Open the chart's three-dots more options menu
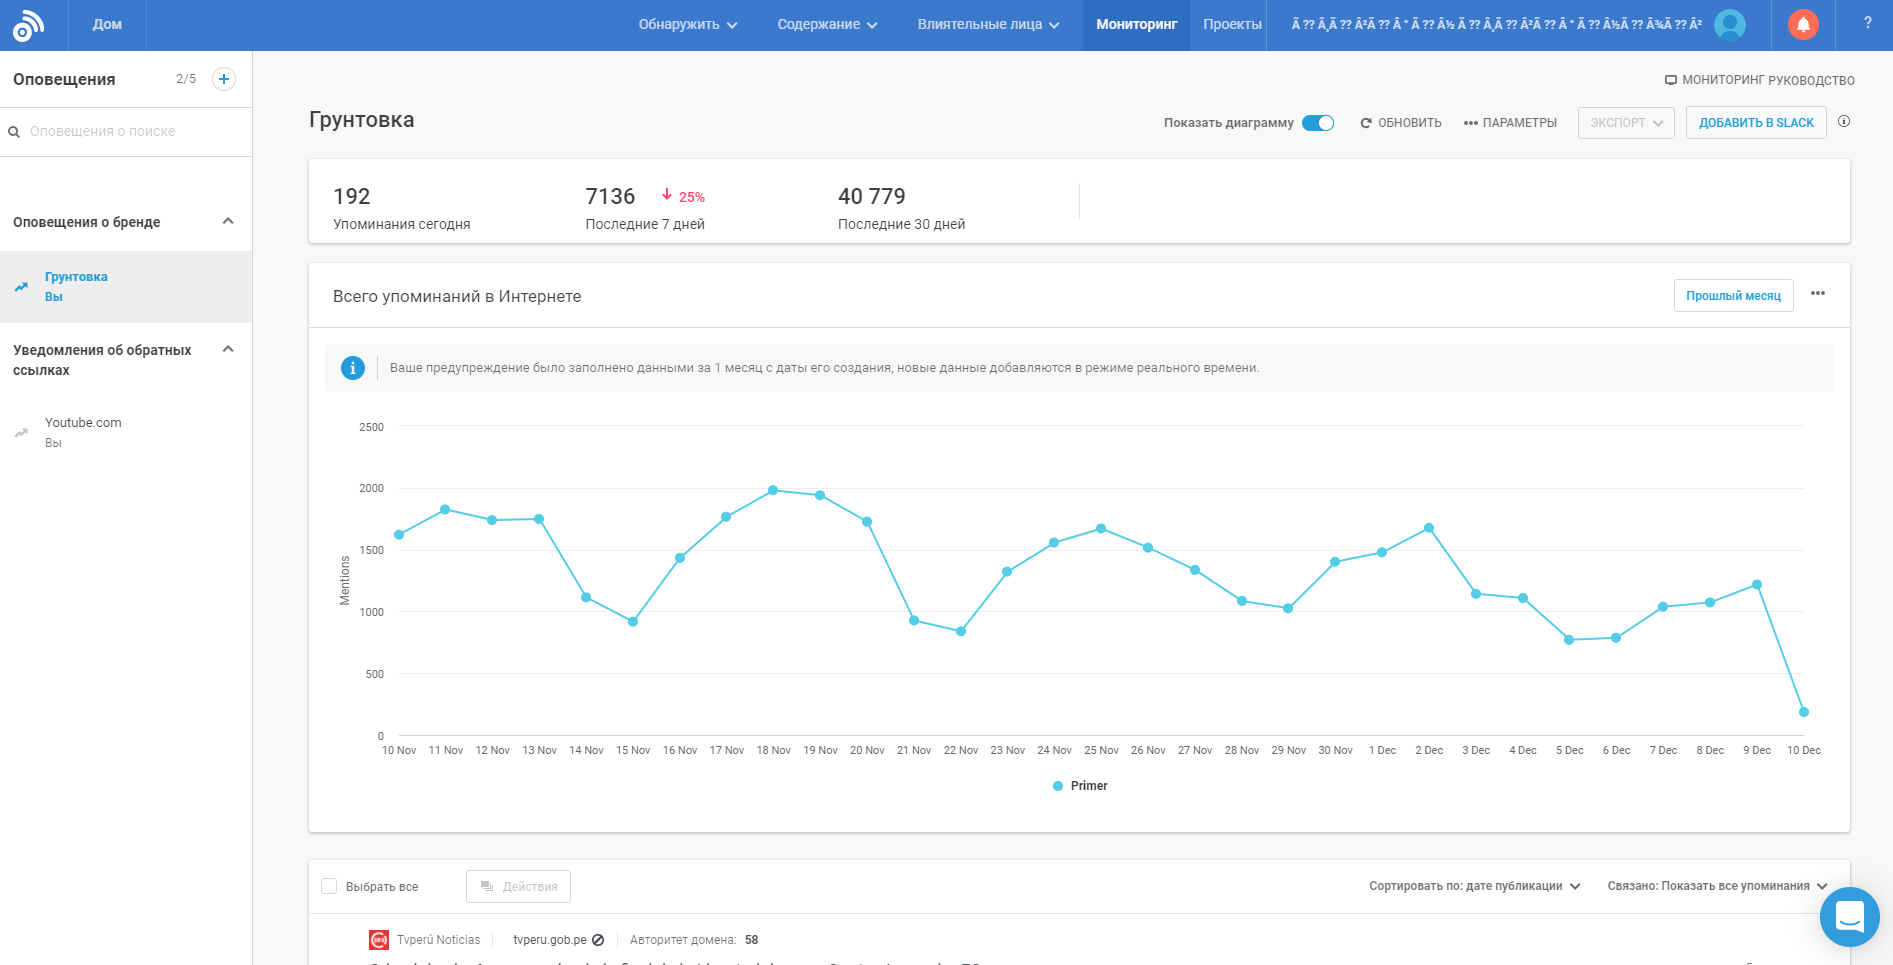 click(1818, 294)
